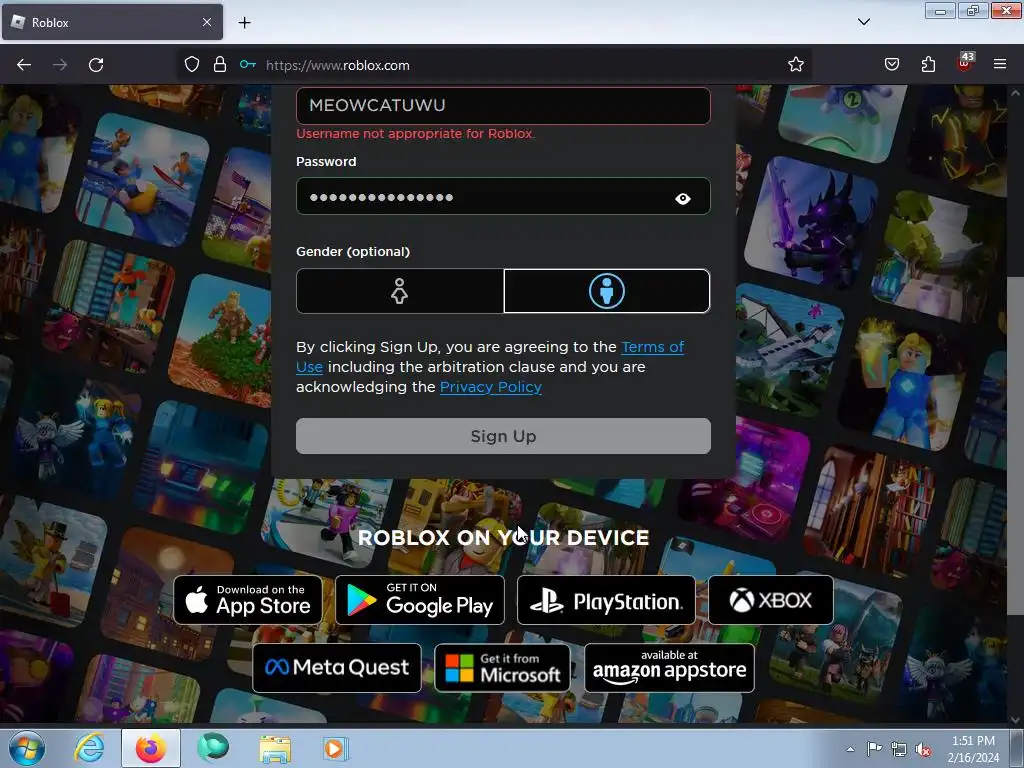Show hidden system tray icons
The height and width of the screenshot is (768, 1024).
(850, 749)
